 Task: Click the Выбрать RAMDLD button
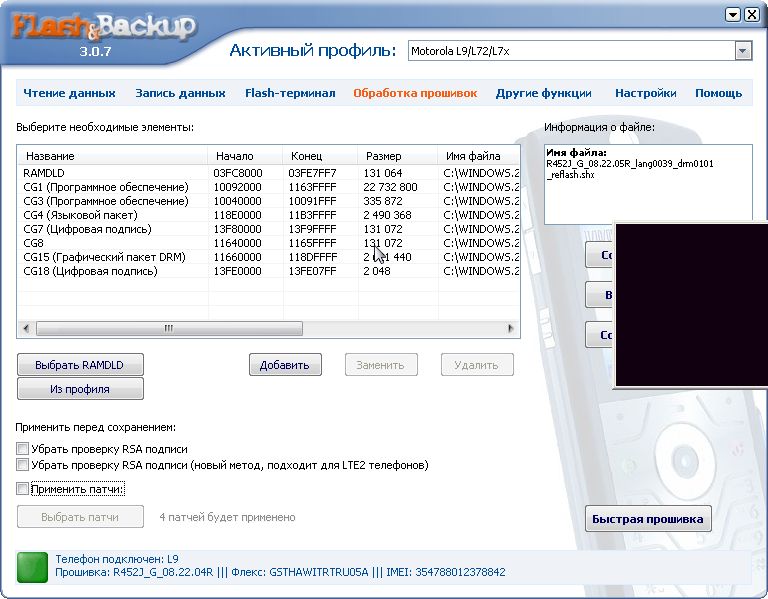[80, 365]
